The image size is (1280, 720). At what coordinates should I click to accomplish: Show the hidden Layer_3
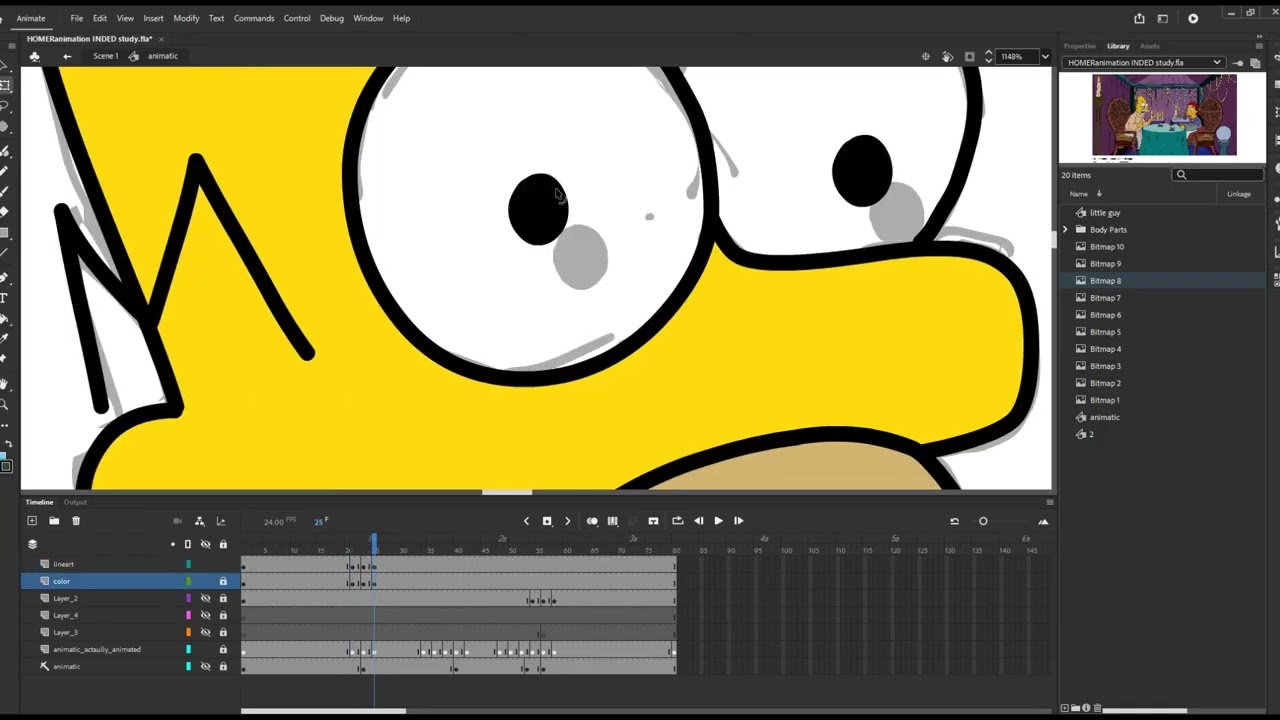click(x=205, y=632)
